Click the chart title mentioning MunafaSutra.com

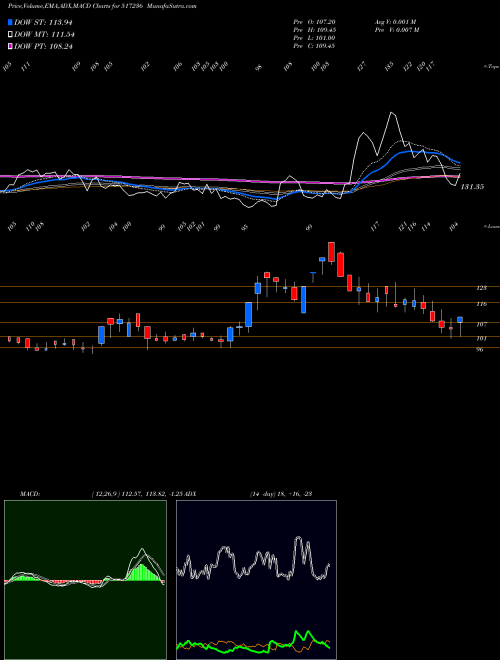point(102,6)
